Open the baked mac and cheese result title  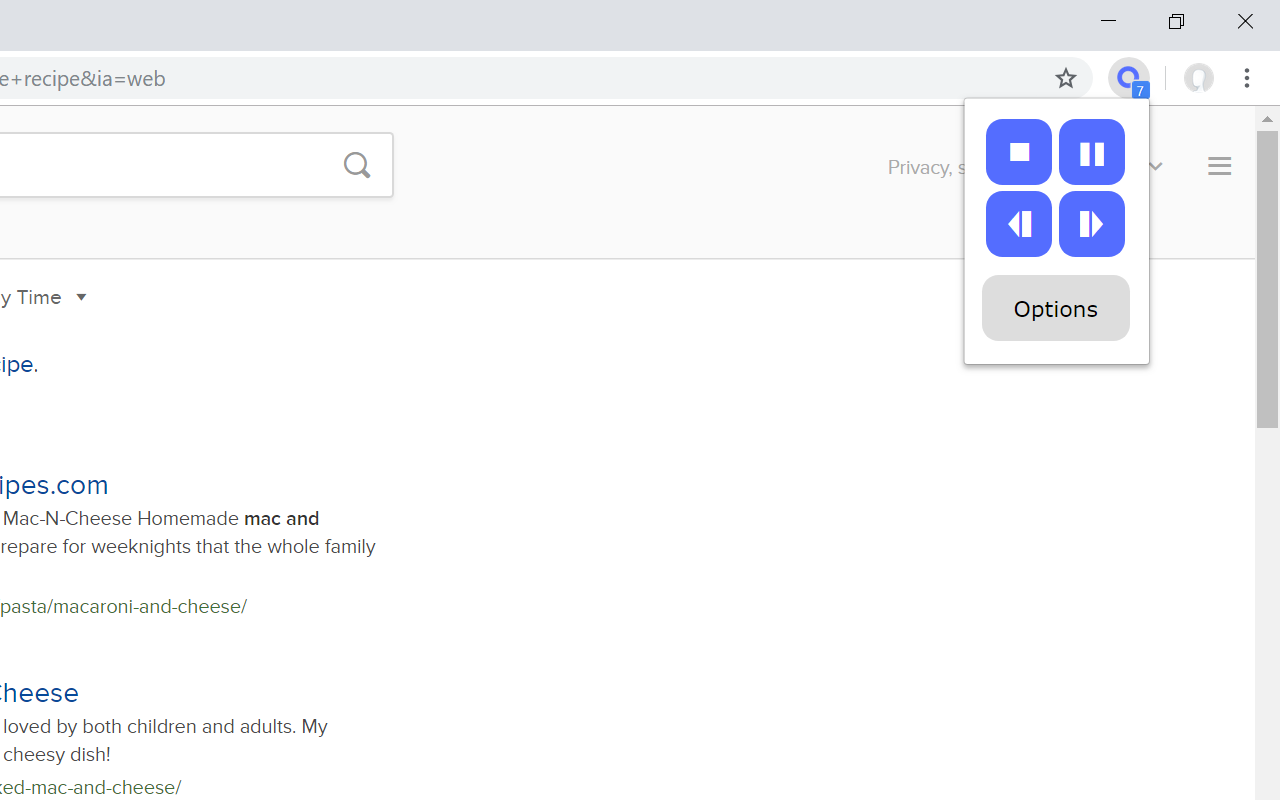(39, 693)
